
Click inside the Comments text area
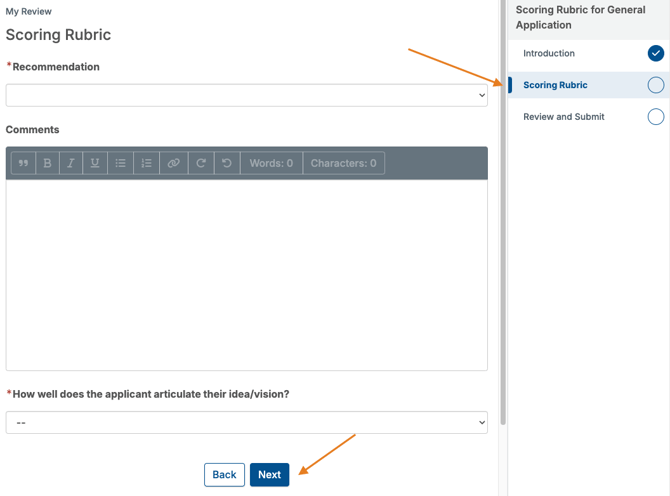tap(246, 275)
